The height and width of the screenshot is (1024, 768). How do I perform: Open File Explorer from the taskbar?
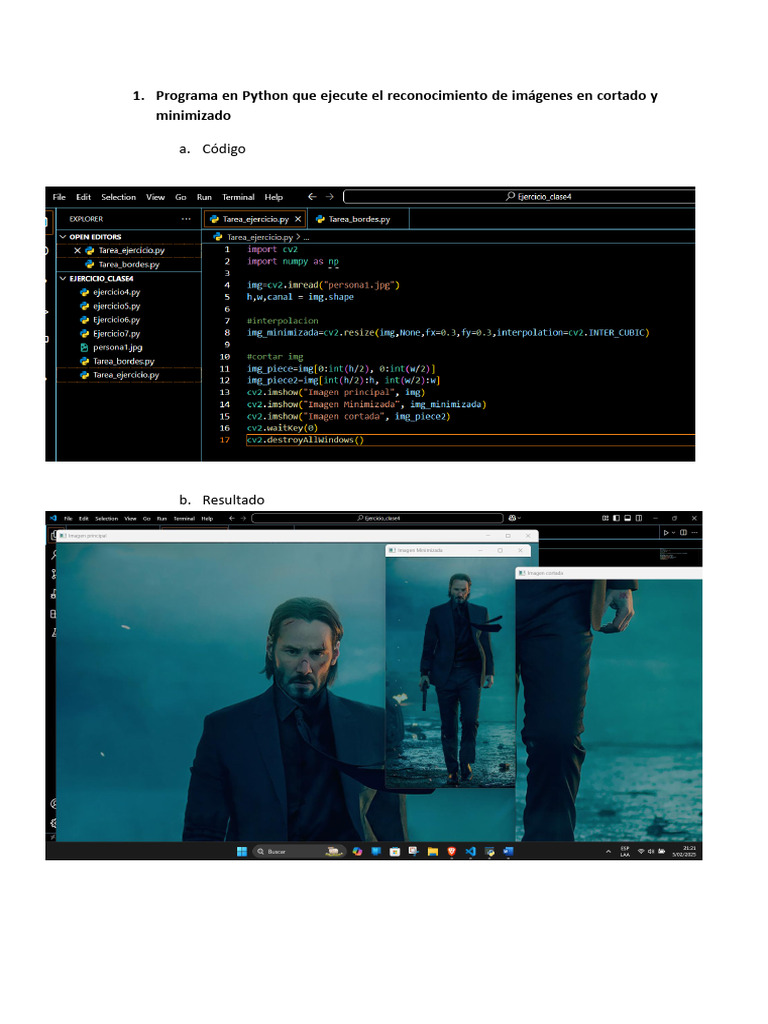(x=432, y=851)
